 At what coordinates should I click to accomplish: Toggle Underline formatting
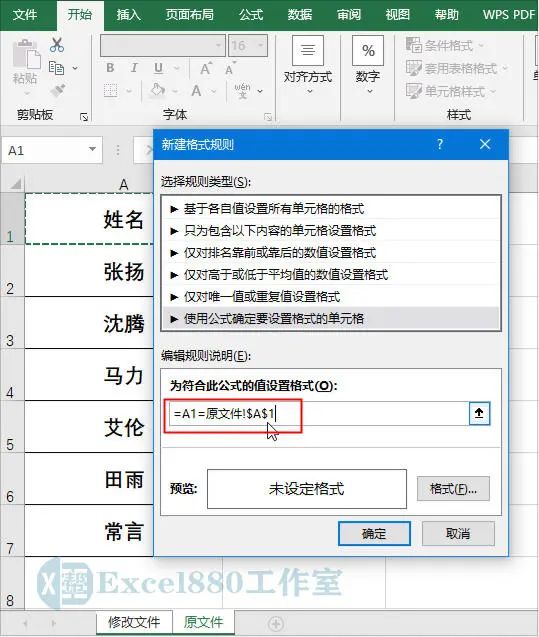pyautogui.click(x=158, y=68)
